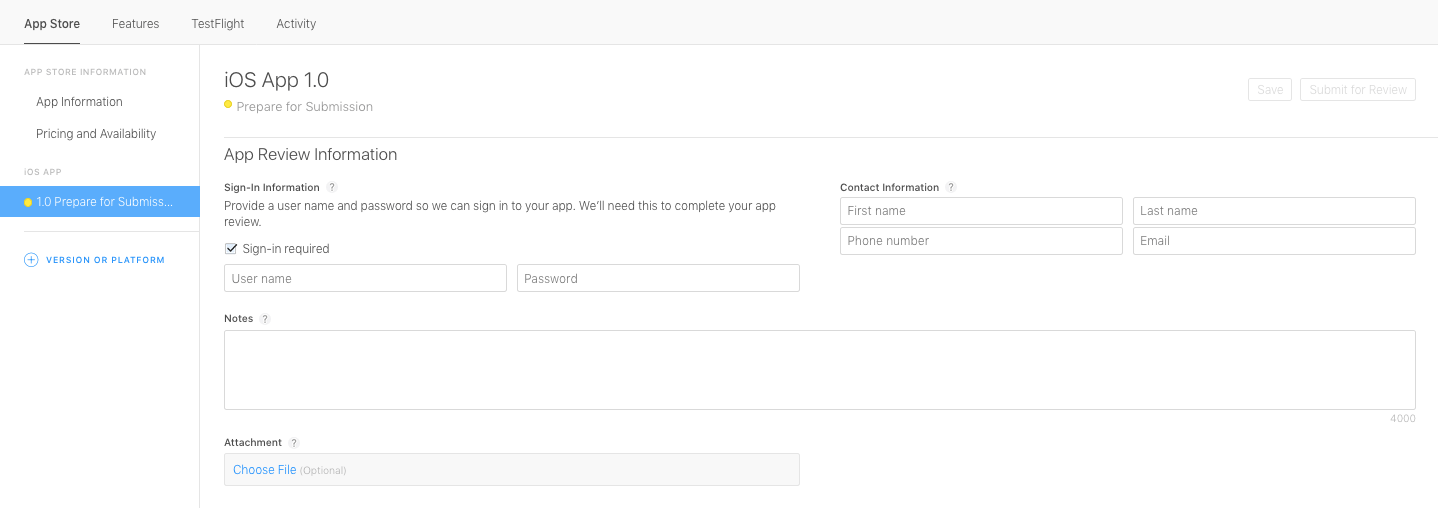Screen dimensions: 1438x508
Task: Open the Activity tab
Action: pos(296,23)
